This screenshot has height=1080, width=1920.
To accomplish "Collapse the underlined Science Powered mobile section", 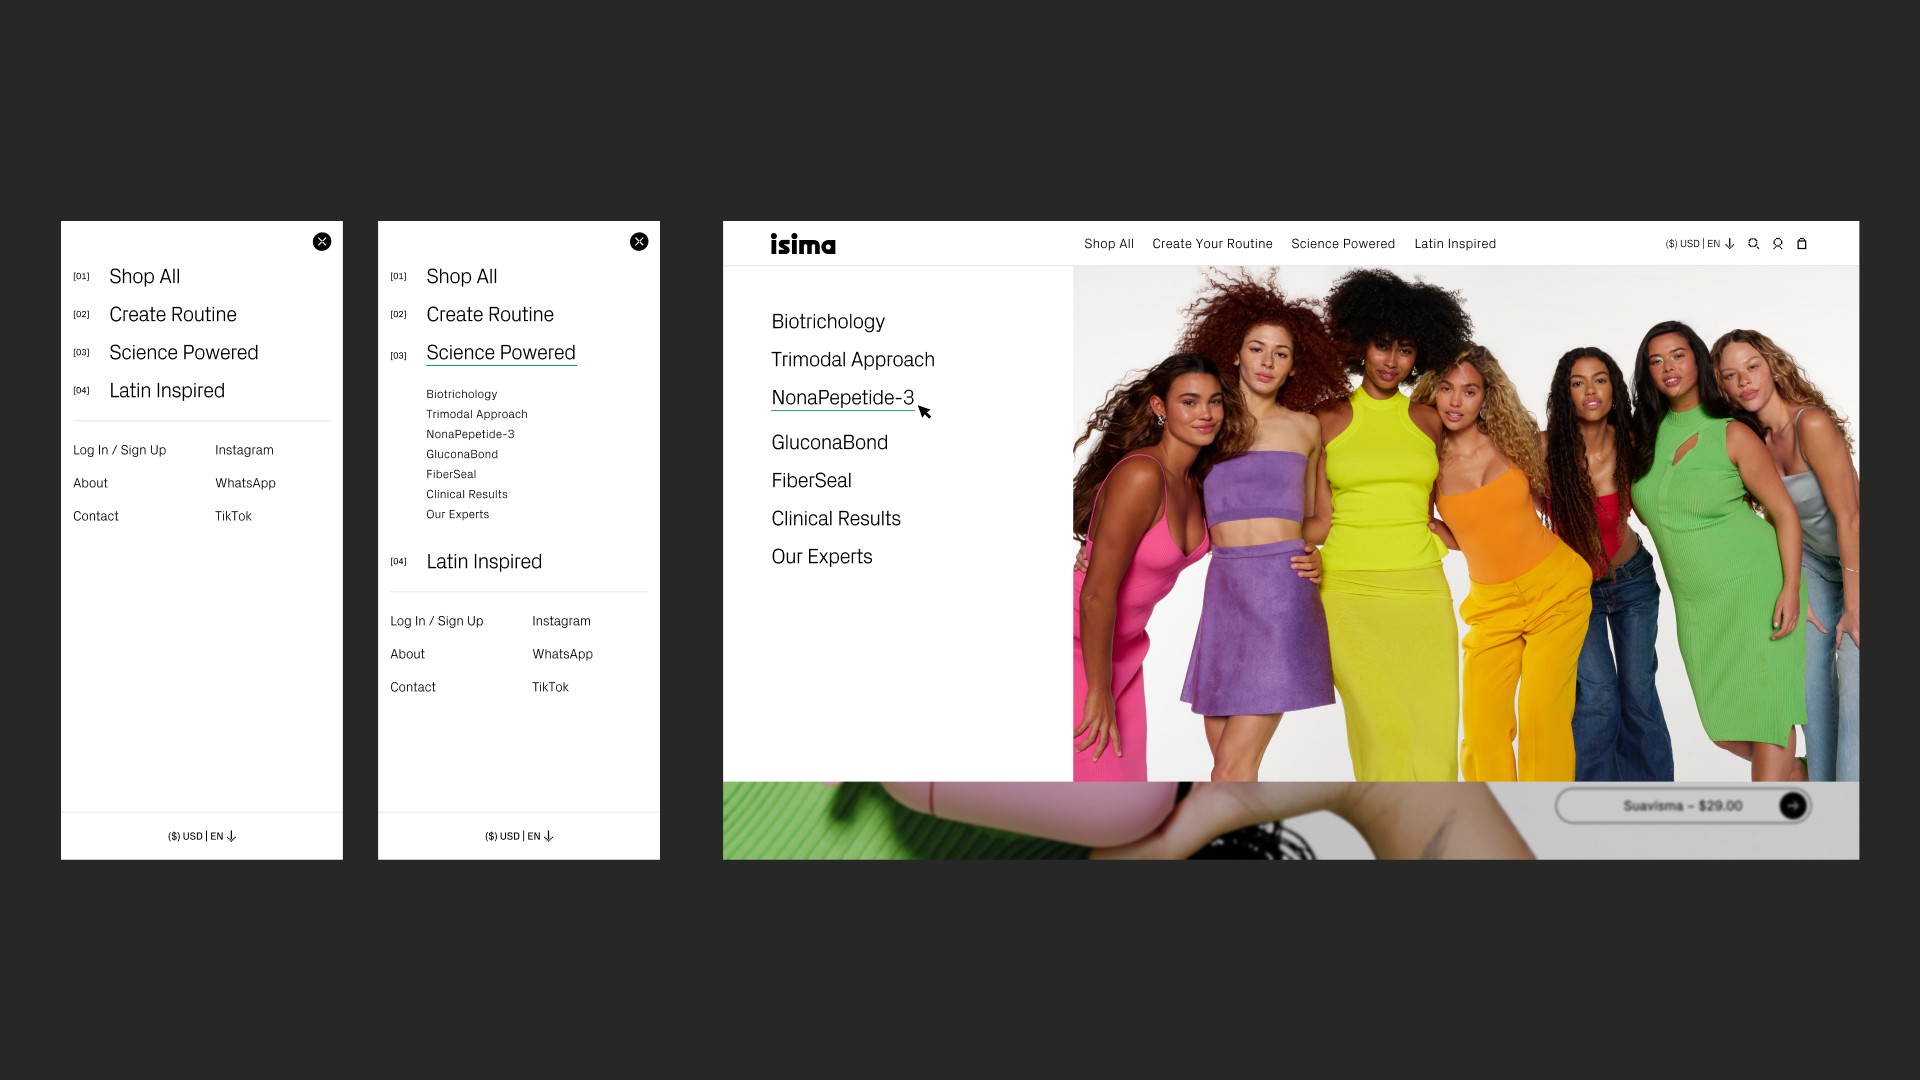I will [x=500, y=353].
